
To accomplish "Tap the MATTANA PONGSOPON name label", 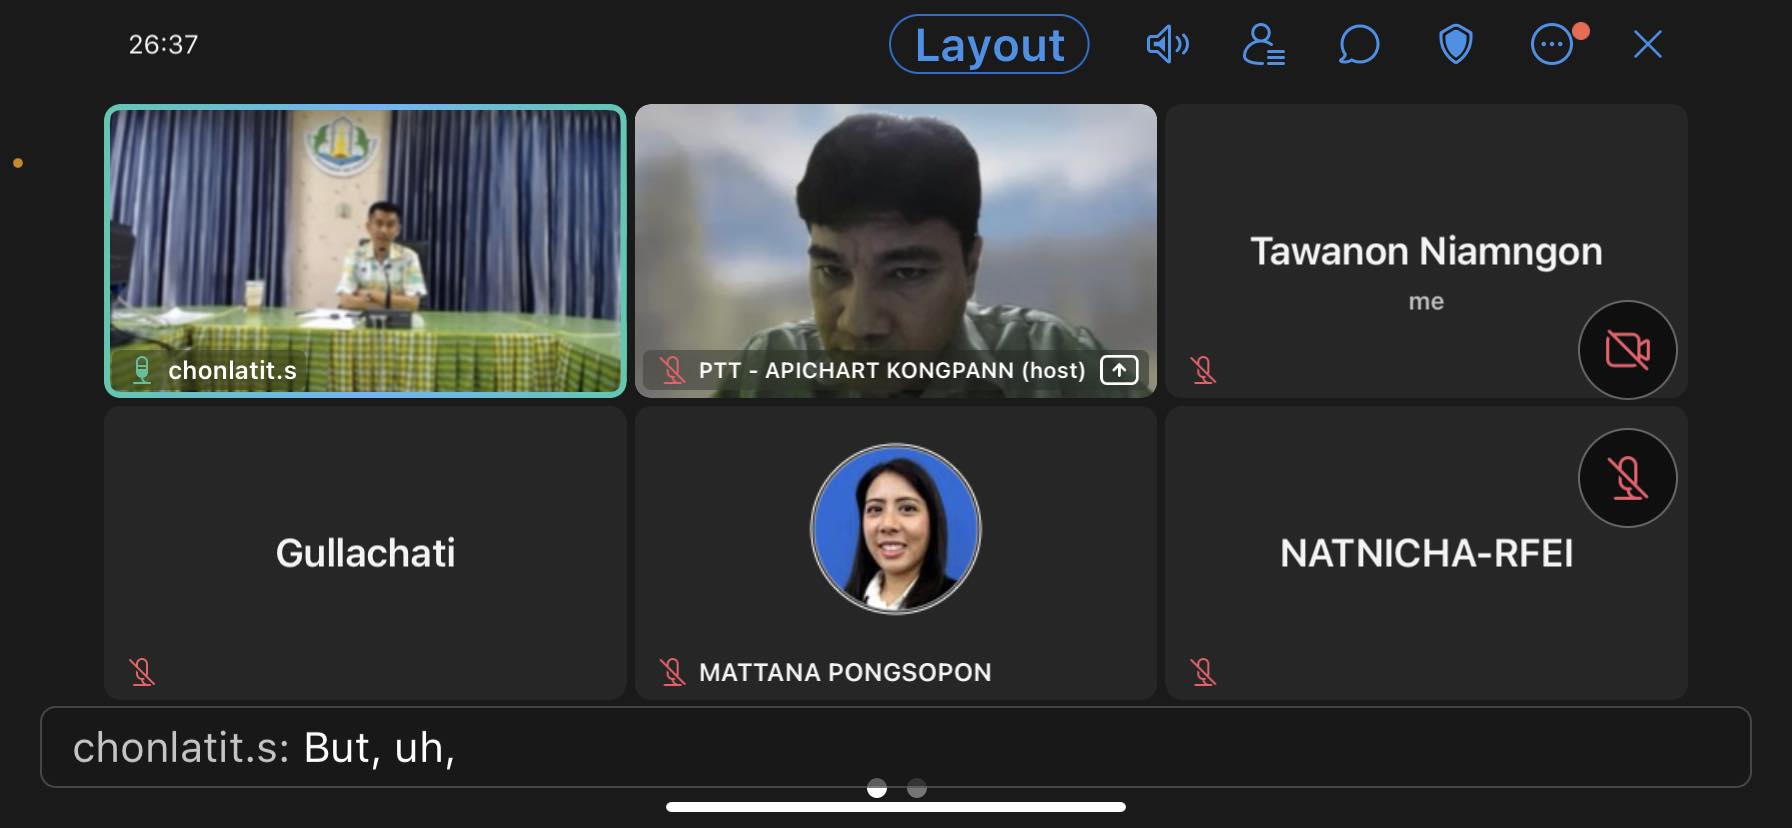I will click(x=845, y=672).
